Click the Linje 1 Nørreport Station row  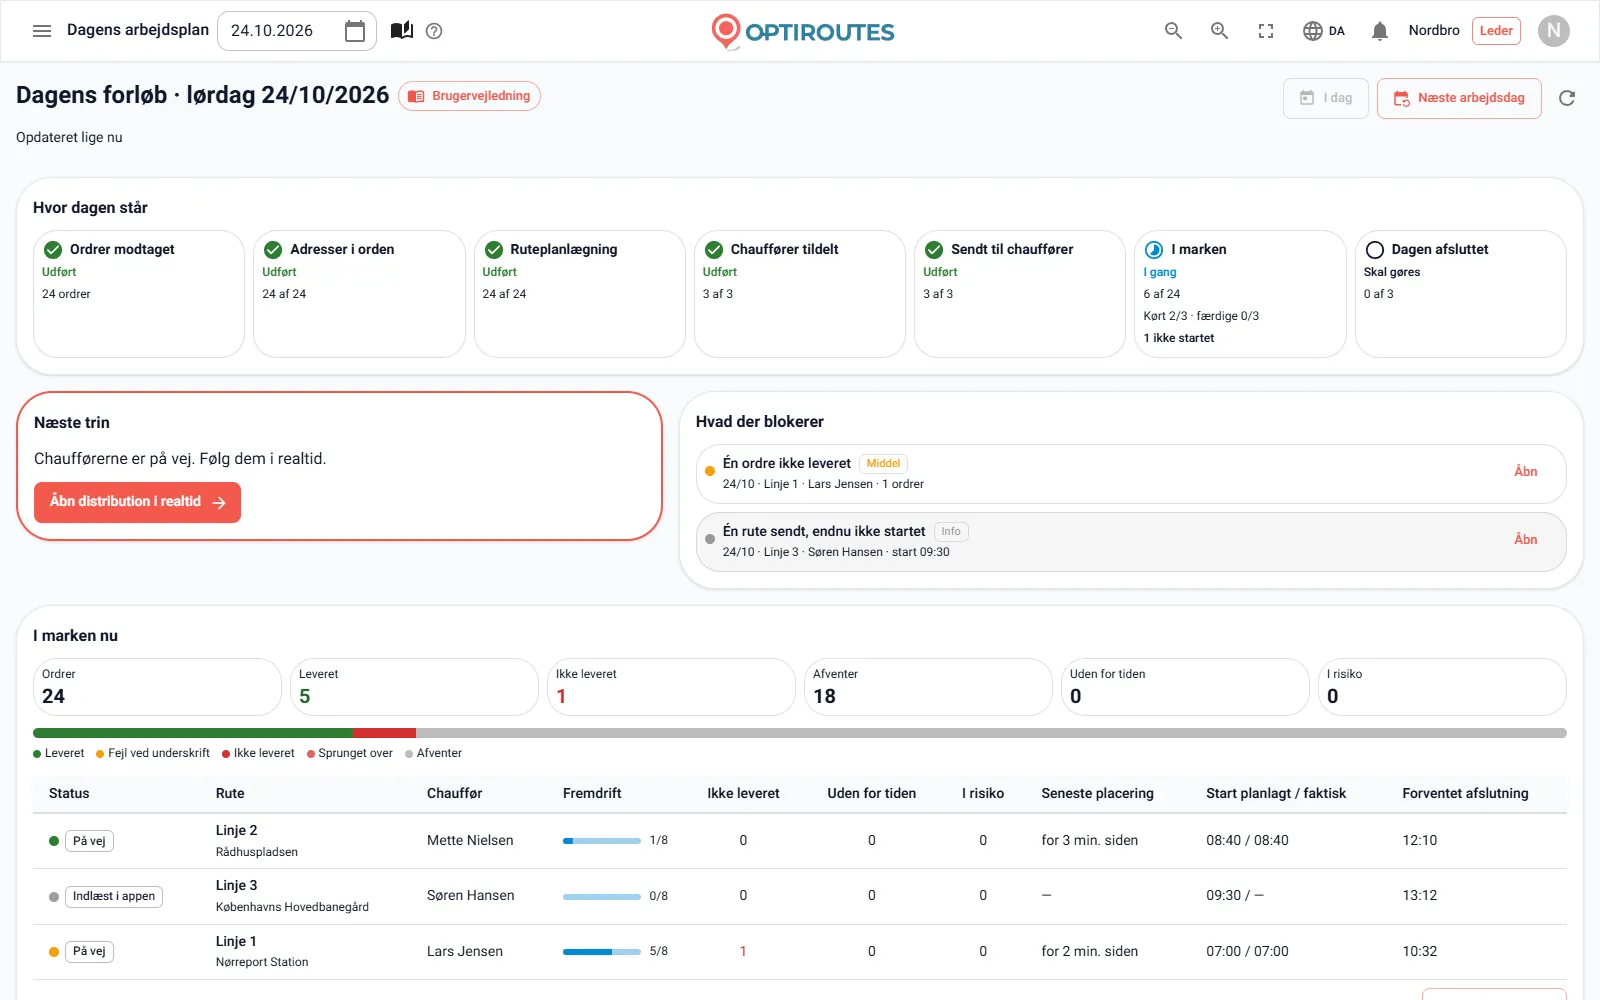point(800,952)
